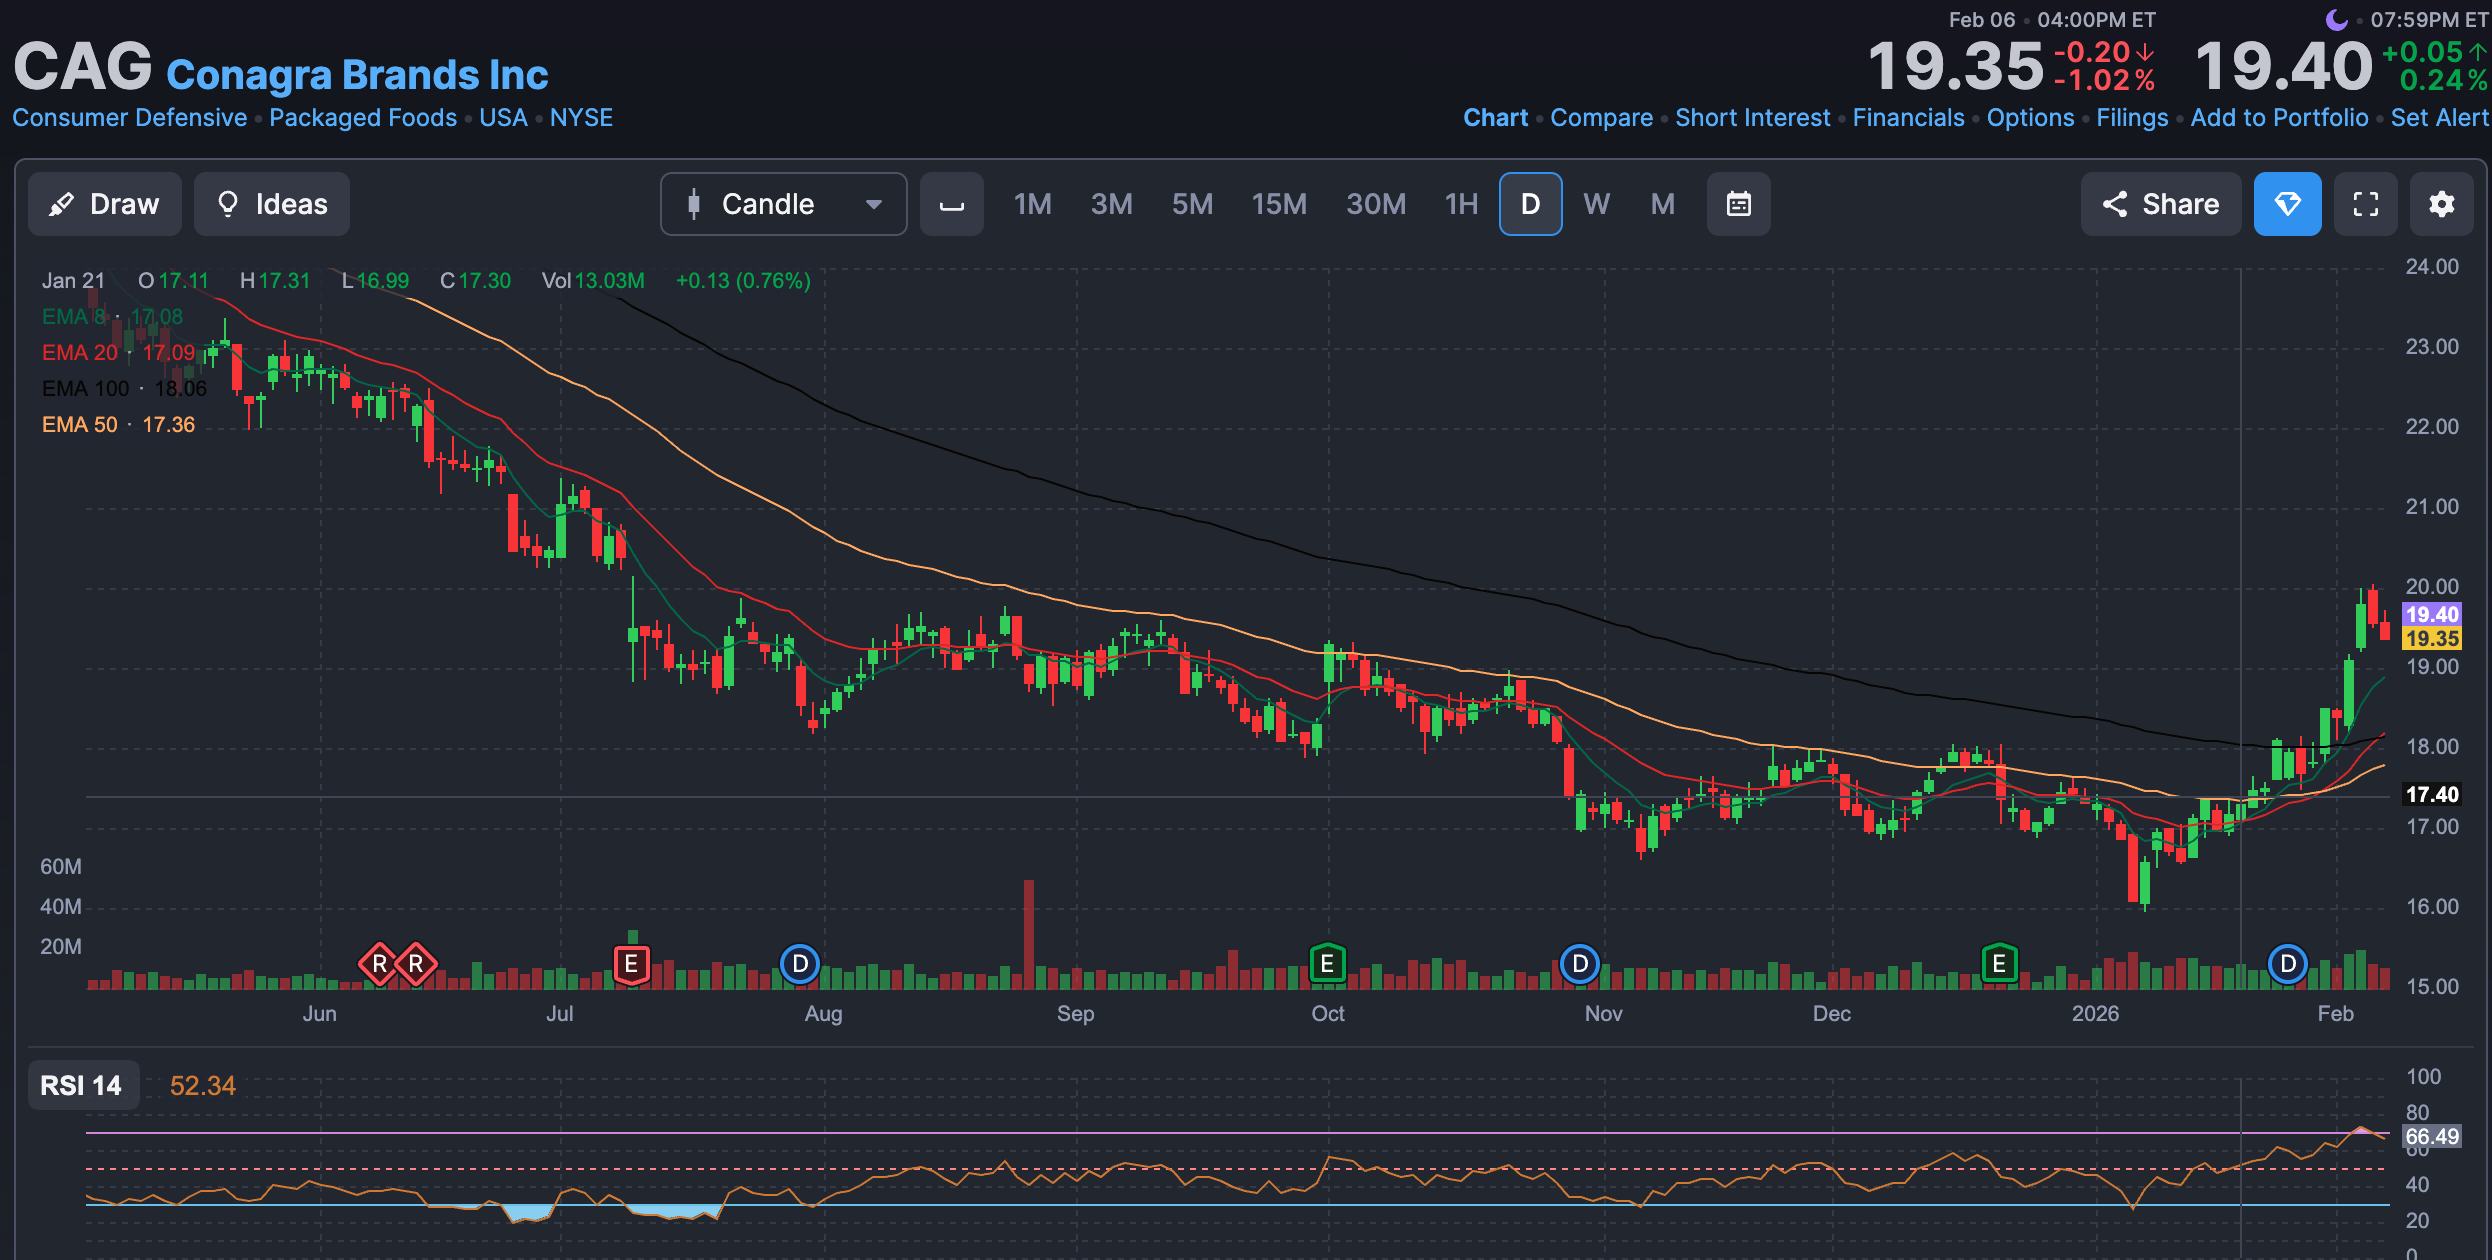Click the October earnings E marker
Image resolution: width=2492 pixels, height=1260 pixels.
1327,964
